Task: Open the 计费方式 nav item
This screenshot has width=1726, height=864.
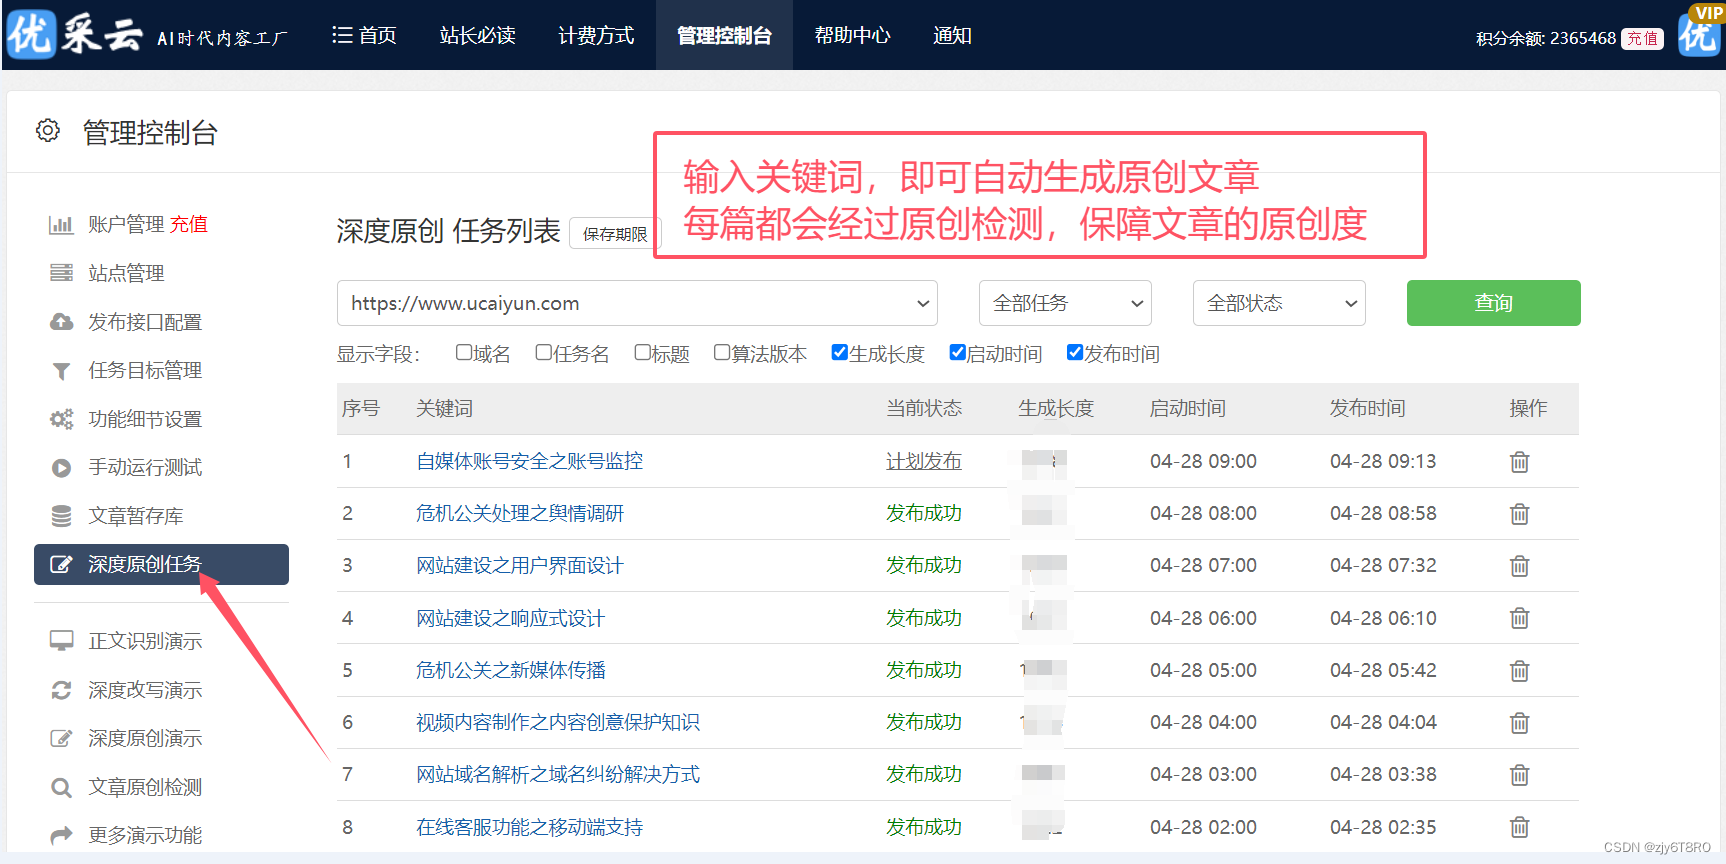Action: (596, 35)
